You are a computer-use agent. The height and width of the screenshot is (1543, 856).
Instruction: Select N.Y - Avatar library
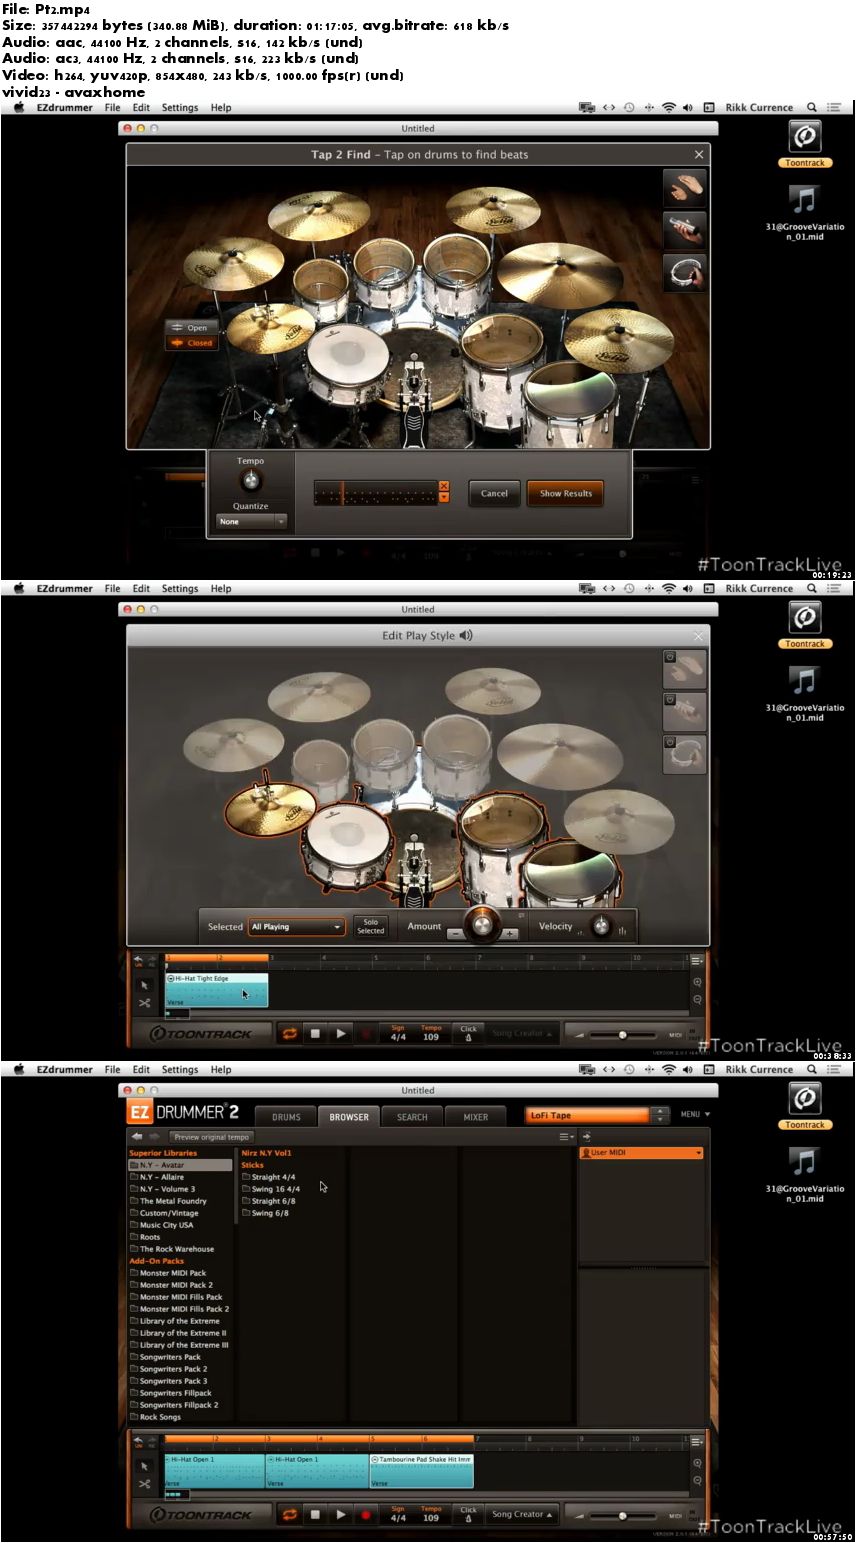pos(180,1165)
